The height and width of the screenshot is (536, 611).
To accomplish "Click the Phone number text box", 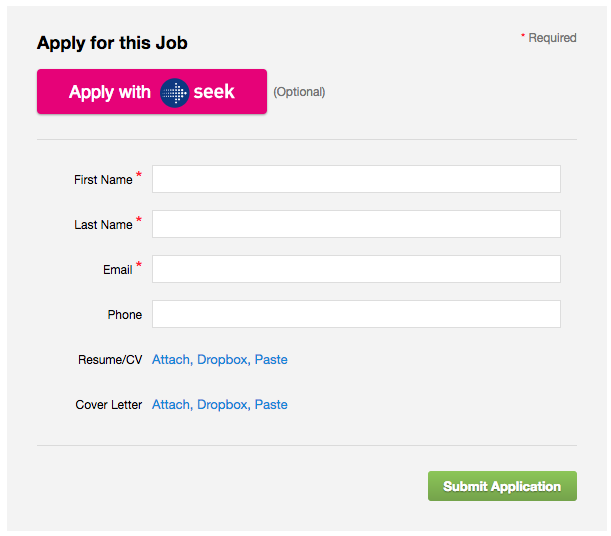I will pyautogui.click(x=356, y=314).
